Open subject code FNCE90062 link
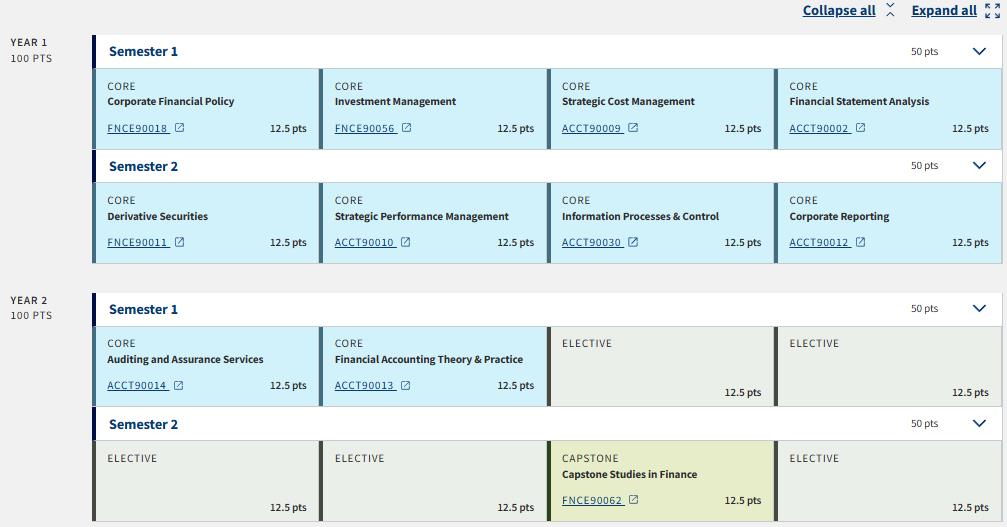Viewport: 1007px width, 527px height. point(593,500)
